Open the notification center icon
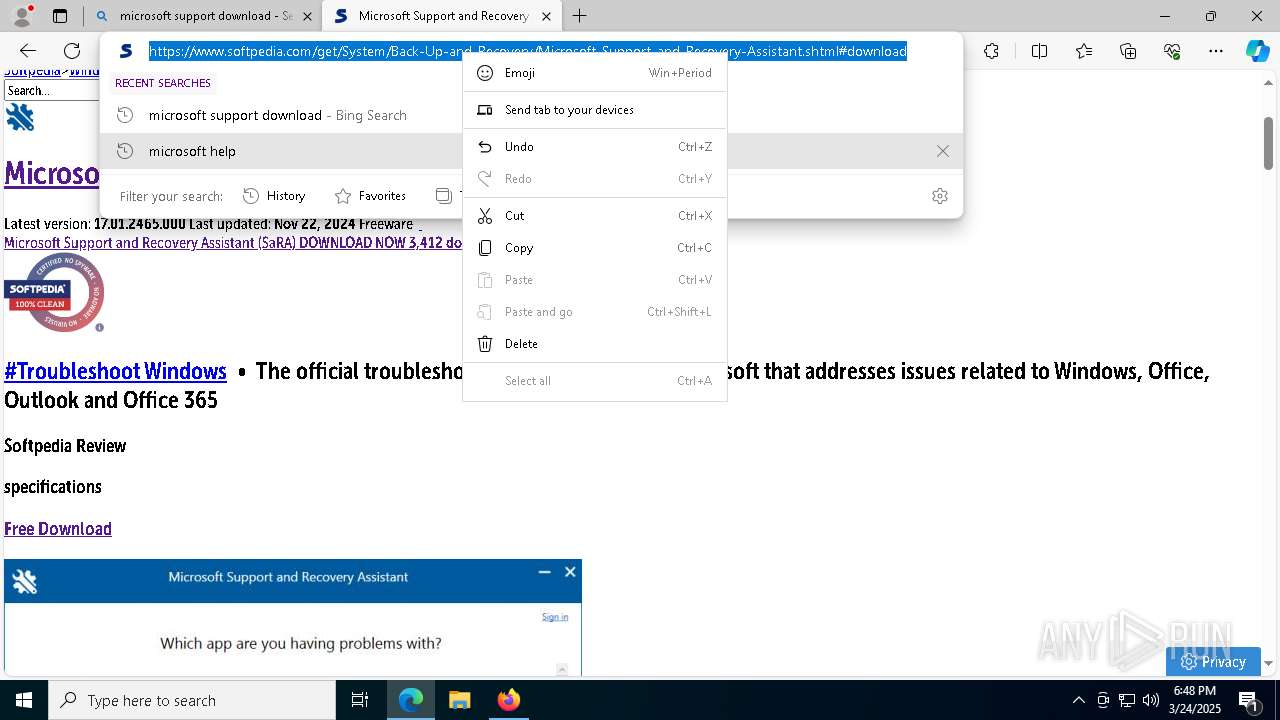1280x720 pixels. [x=1248, y=700]
